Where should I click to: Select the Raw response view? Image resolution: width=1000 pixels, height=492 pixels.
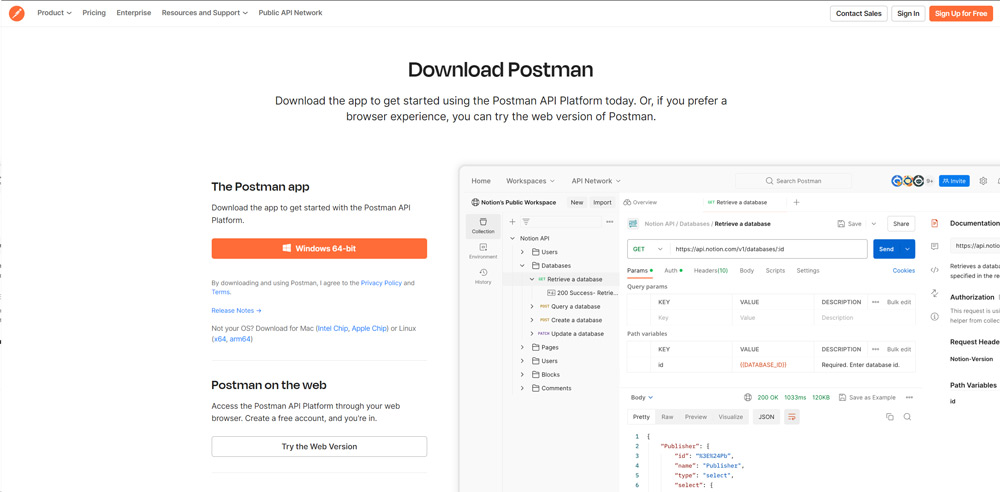(667, 417)
